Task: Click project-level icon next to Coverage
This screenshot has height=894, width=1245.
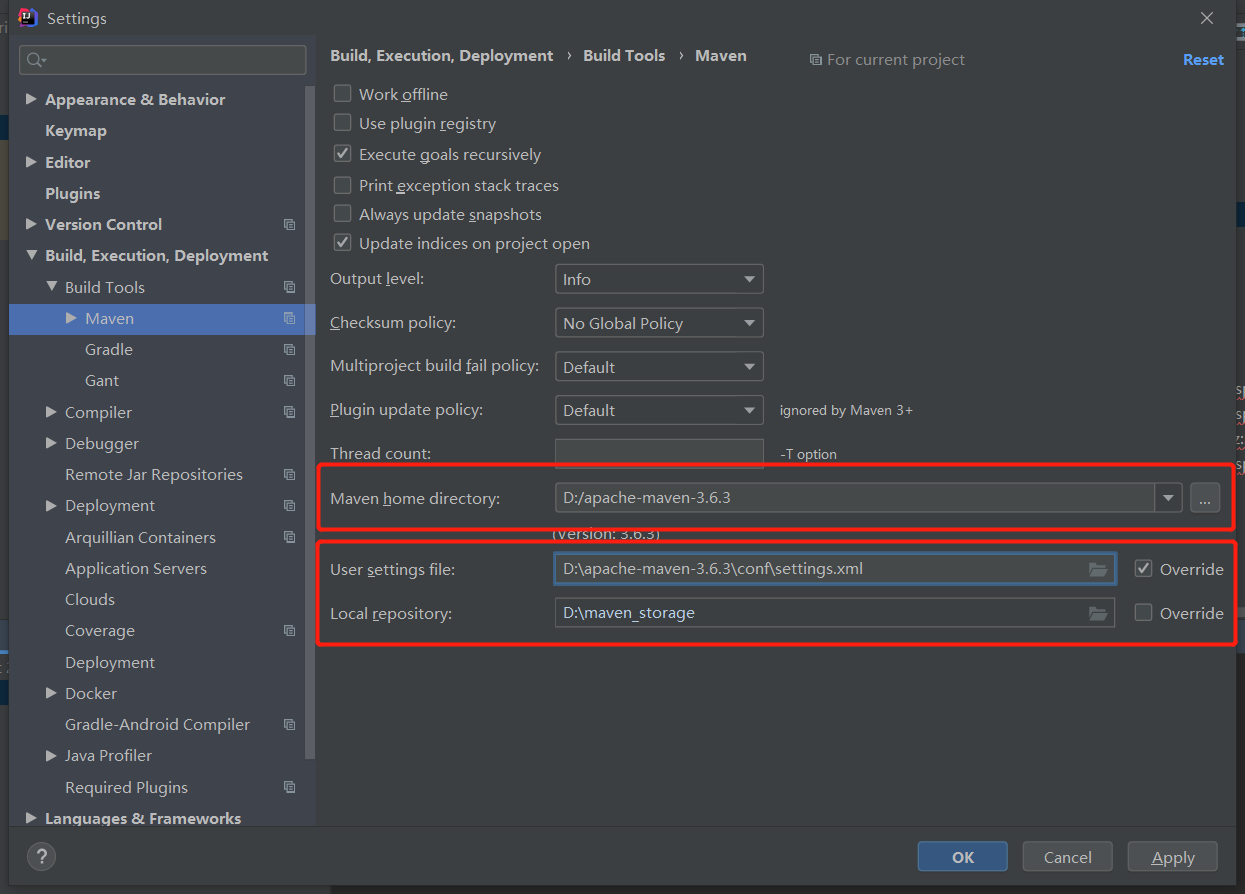Action: tap(289, 631)
